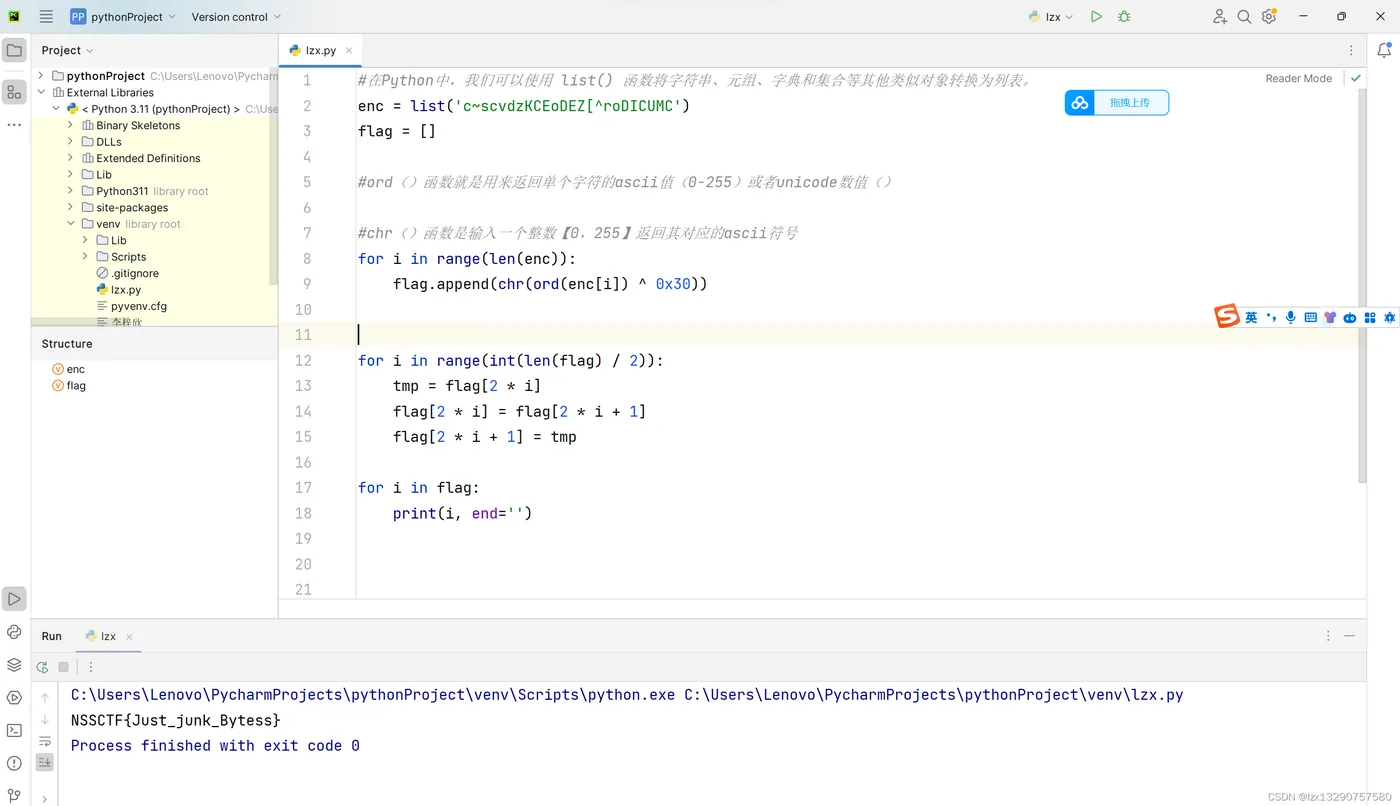Toggle scroll-to-end in Run console

coord(45,762)
